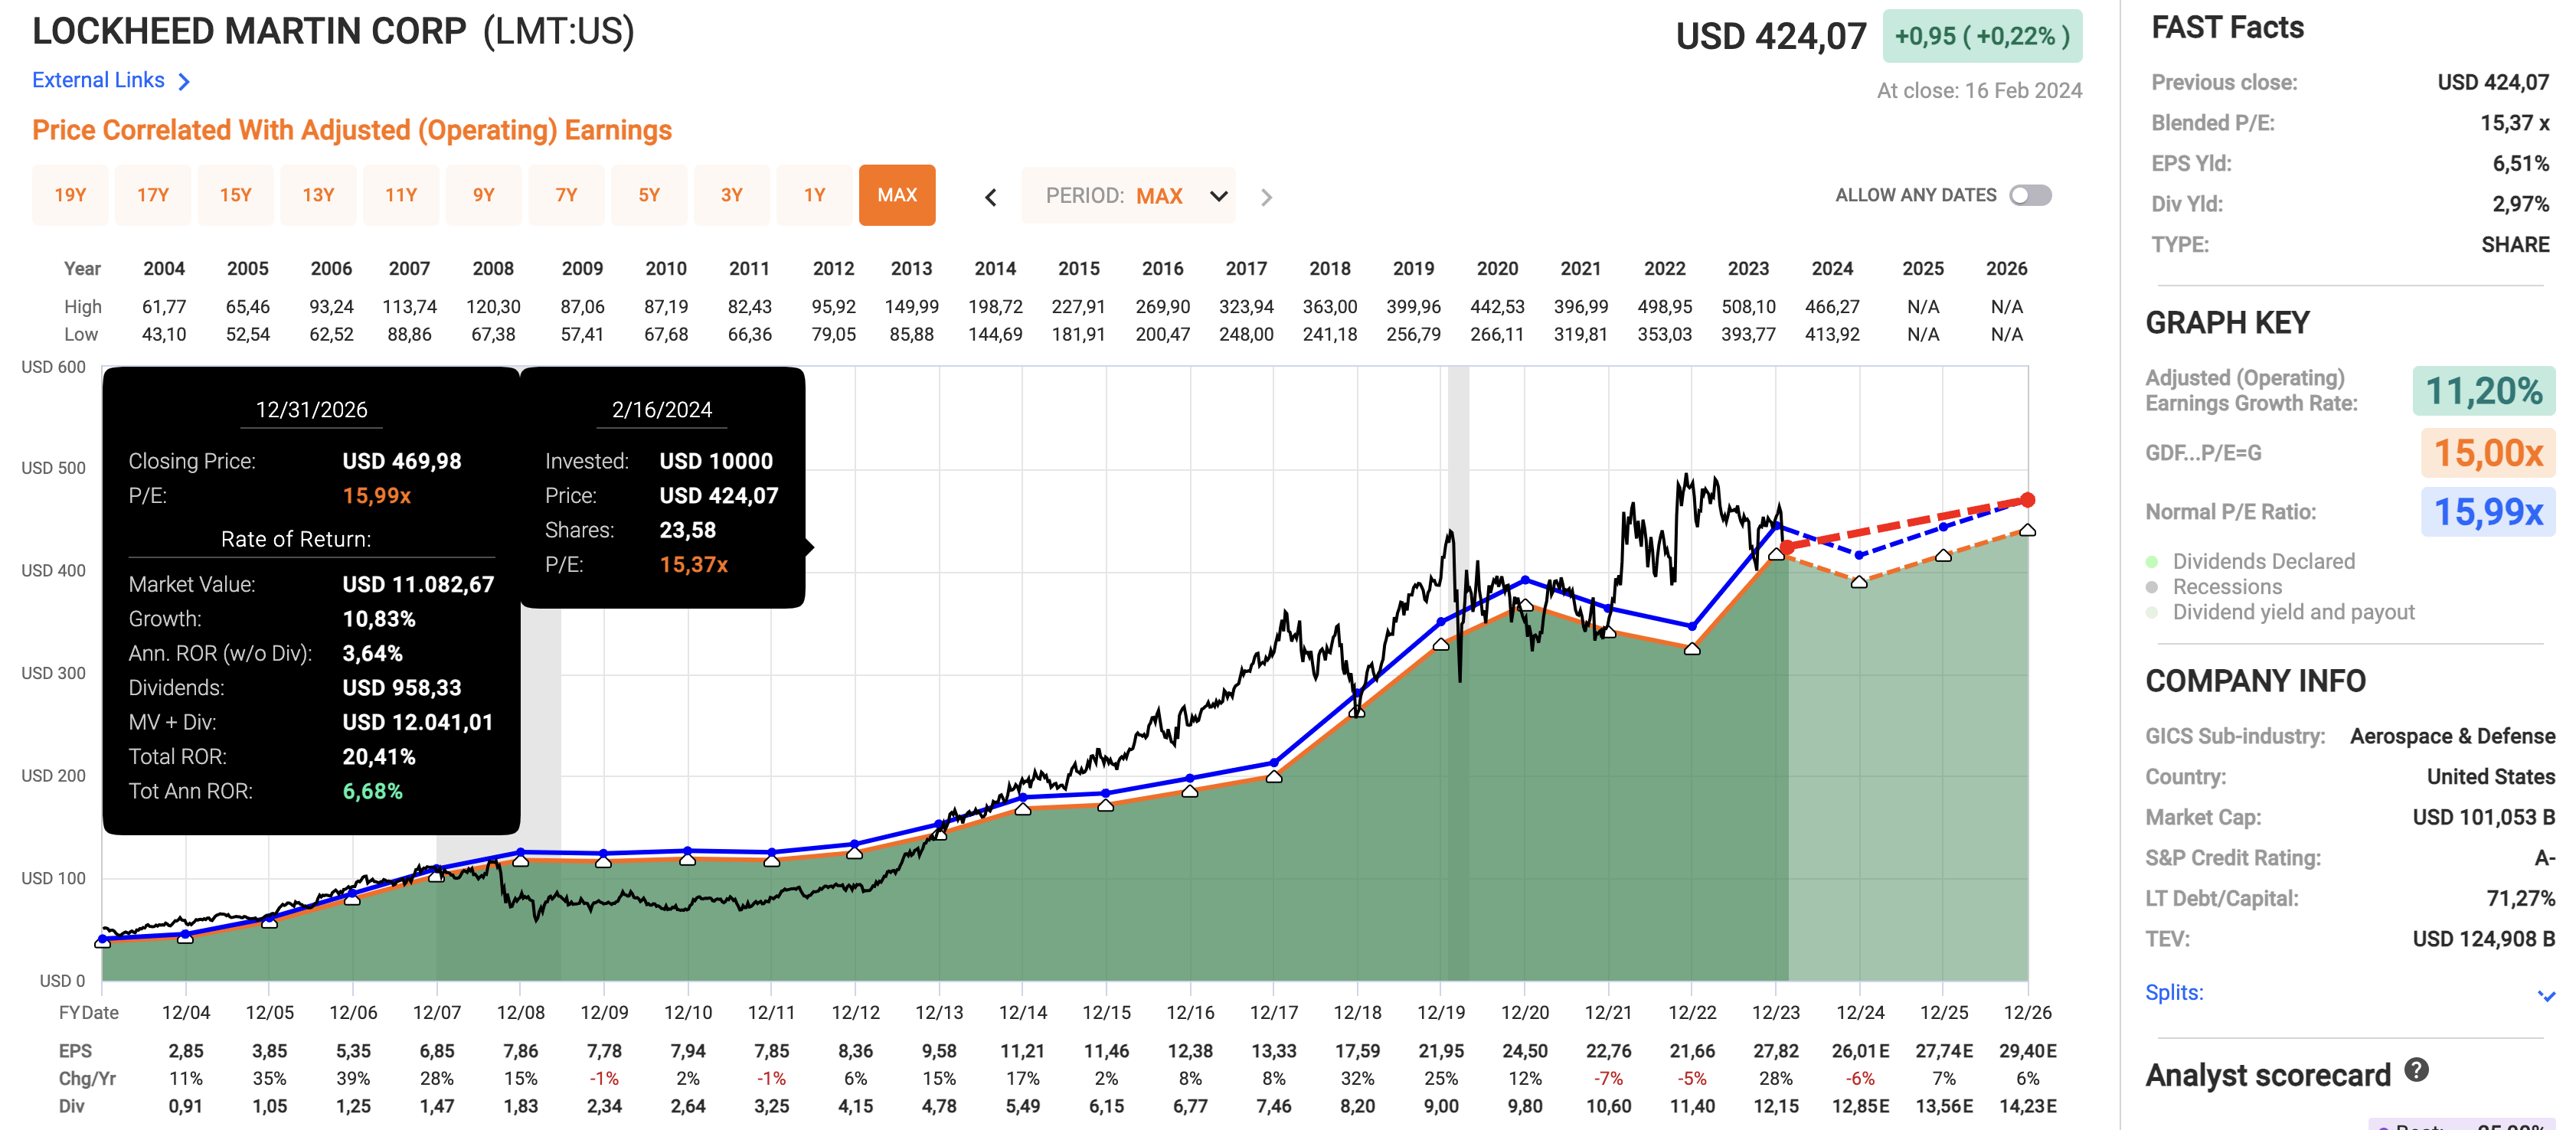
Task: Switch to the 13Y timeframe
Action: tap(318, 195)
